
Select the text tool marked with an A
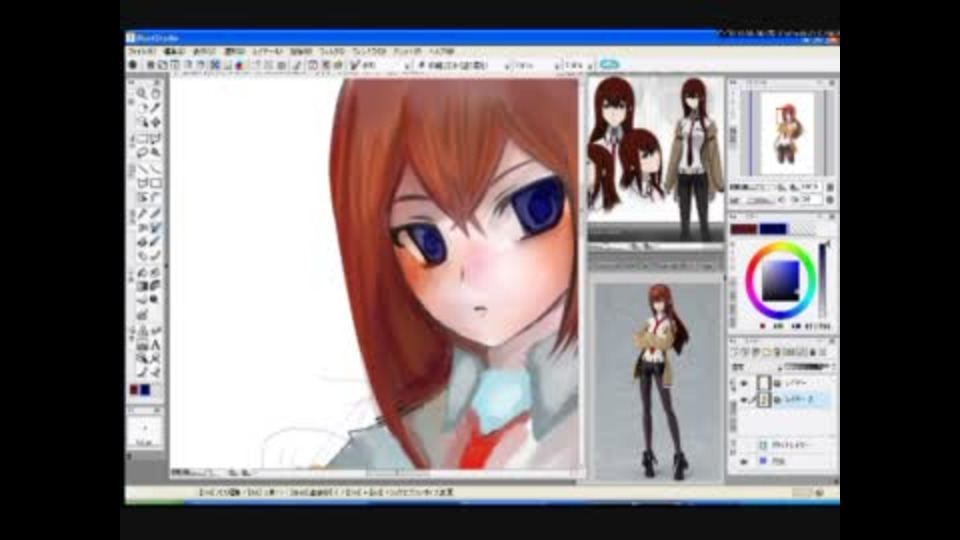(x=156, y=345)
